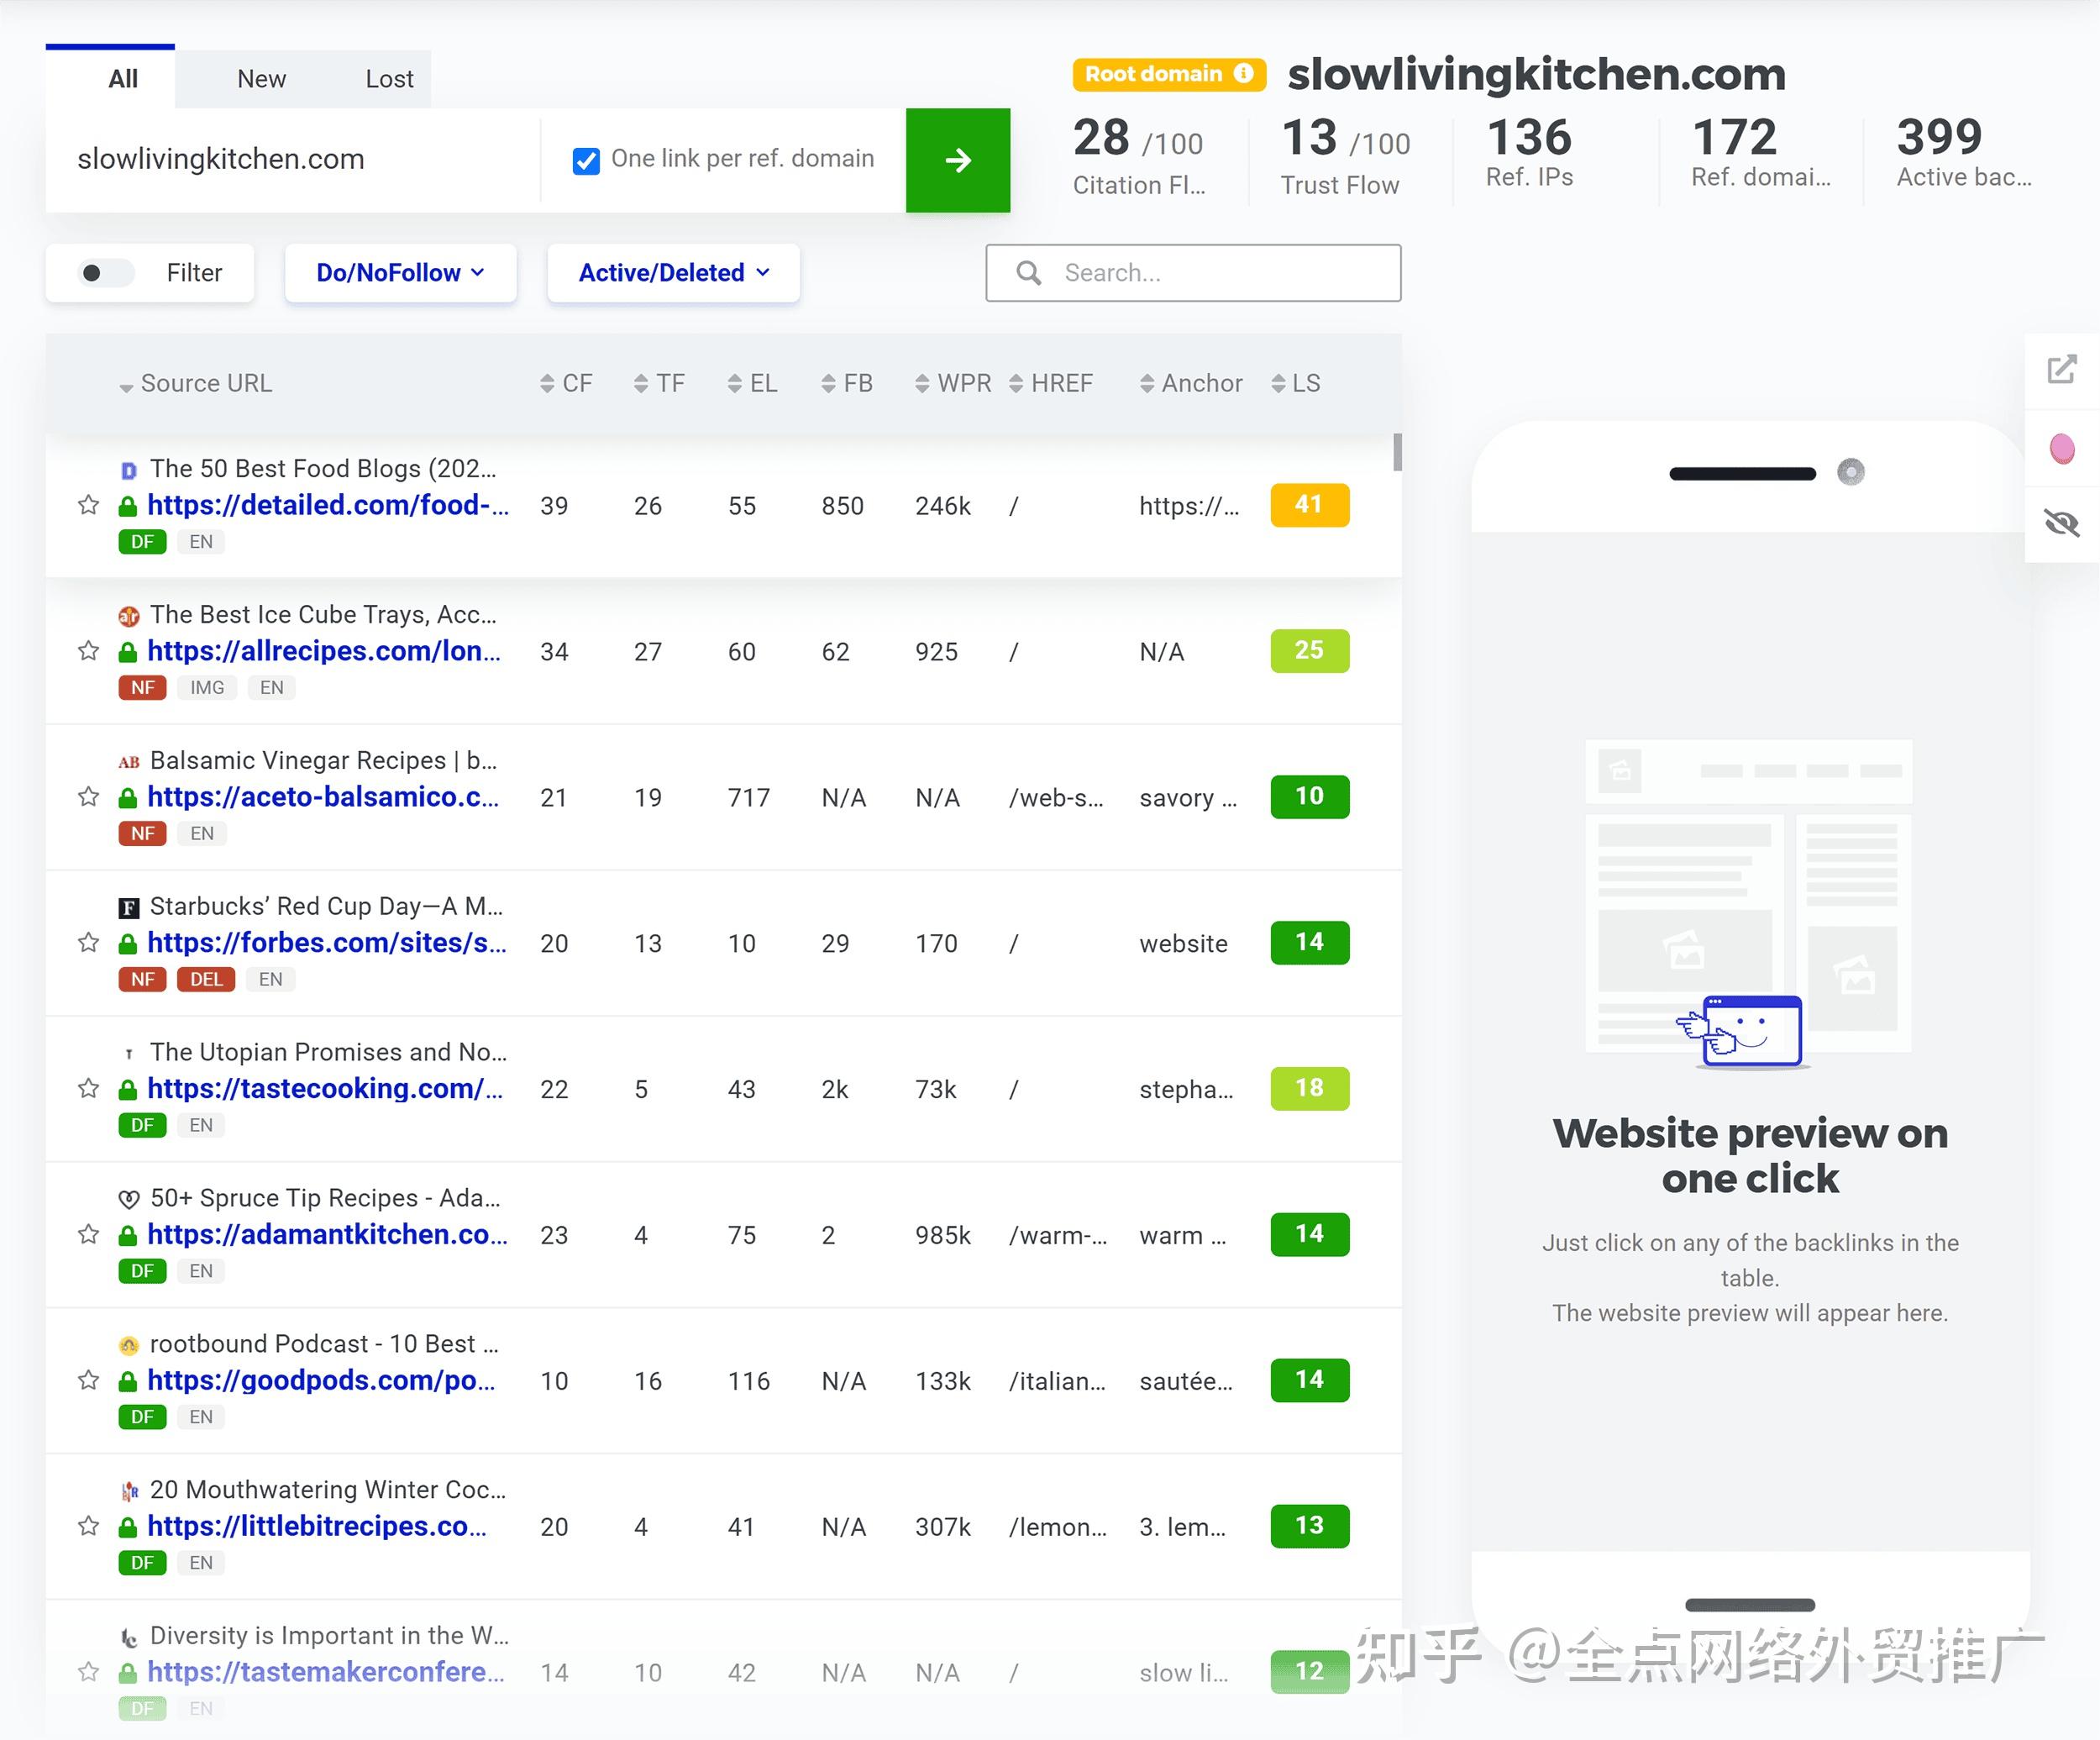This screenshot has height=1740, width=2100.
Task: Toggle One link per ref. domain checkbox
Action: pyautogui.click(x=586, y=160)
